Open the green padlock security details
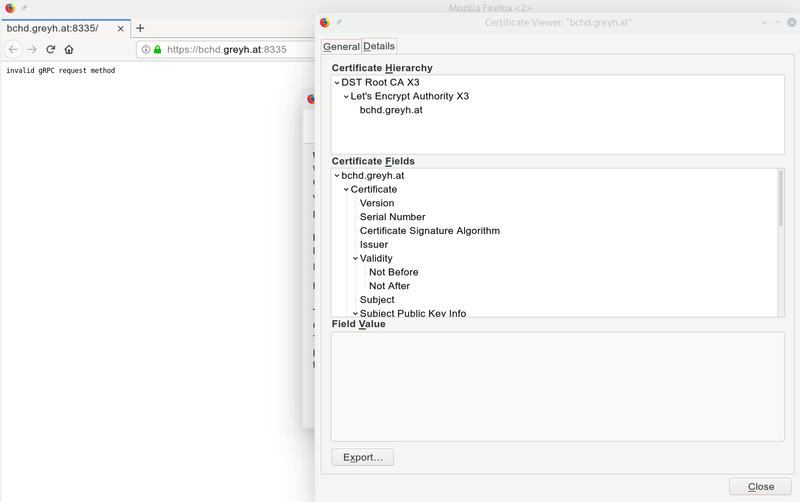 (158, 49)
